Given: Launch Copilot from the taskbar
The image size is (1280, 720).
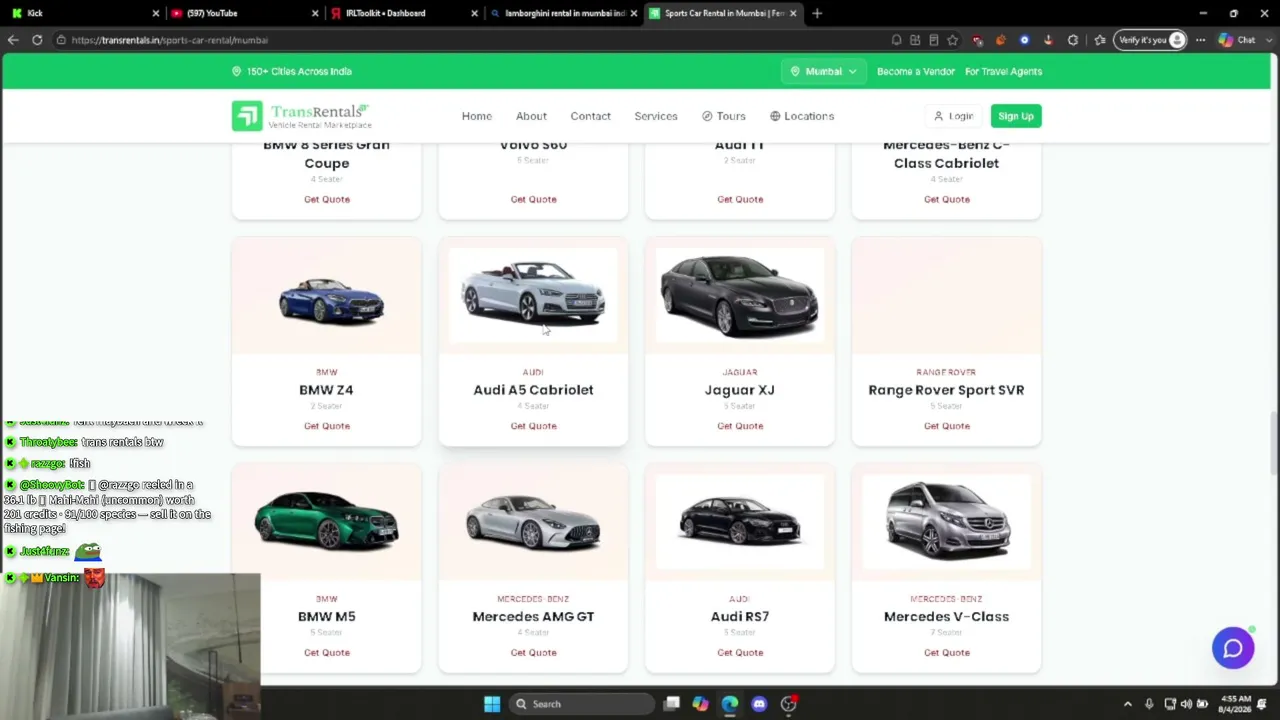Looking at the screenshot, I should [700, 704].
